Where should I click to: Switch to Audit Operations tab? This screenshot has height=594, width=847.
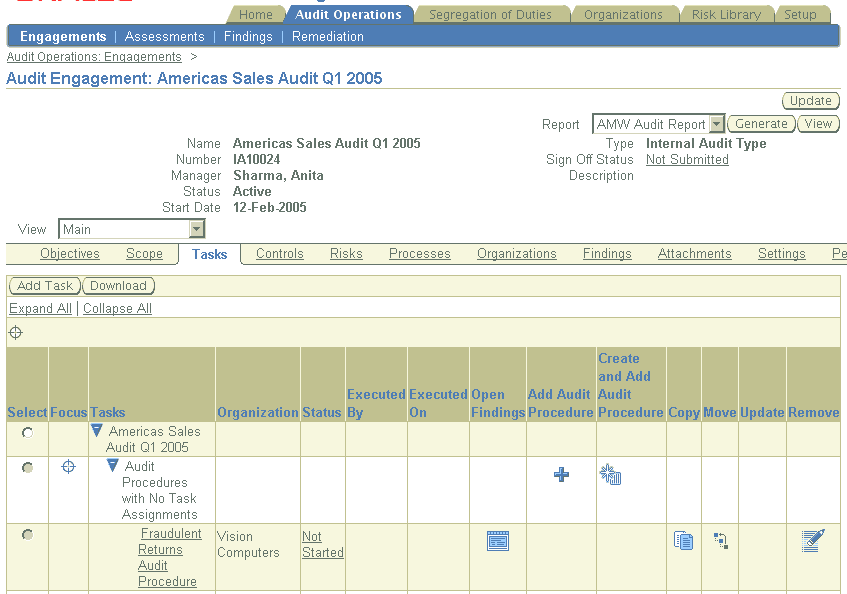pos(348,15)
